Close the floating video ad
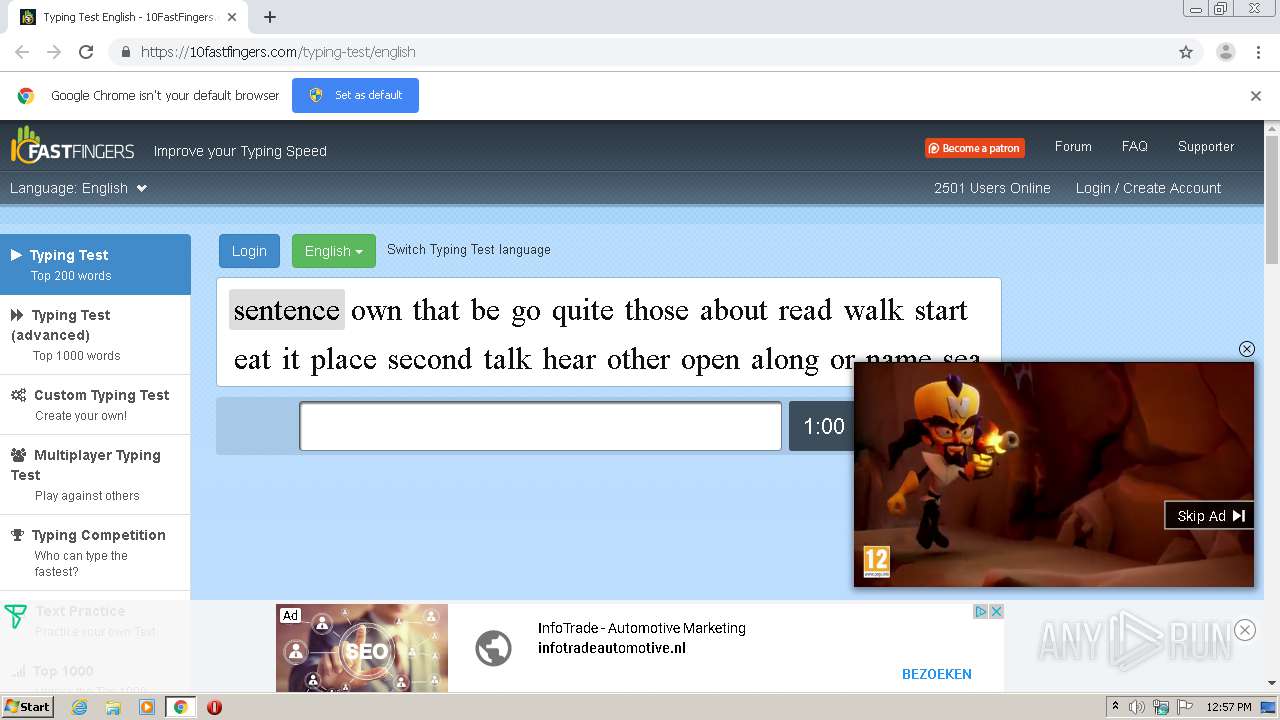 1246,349
